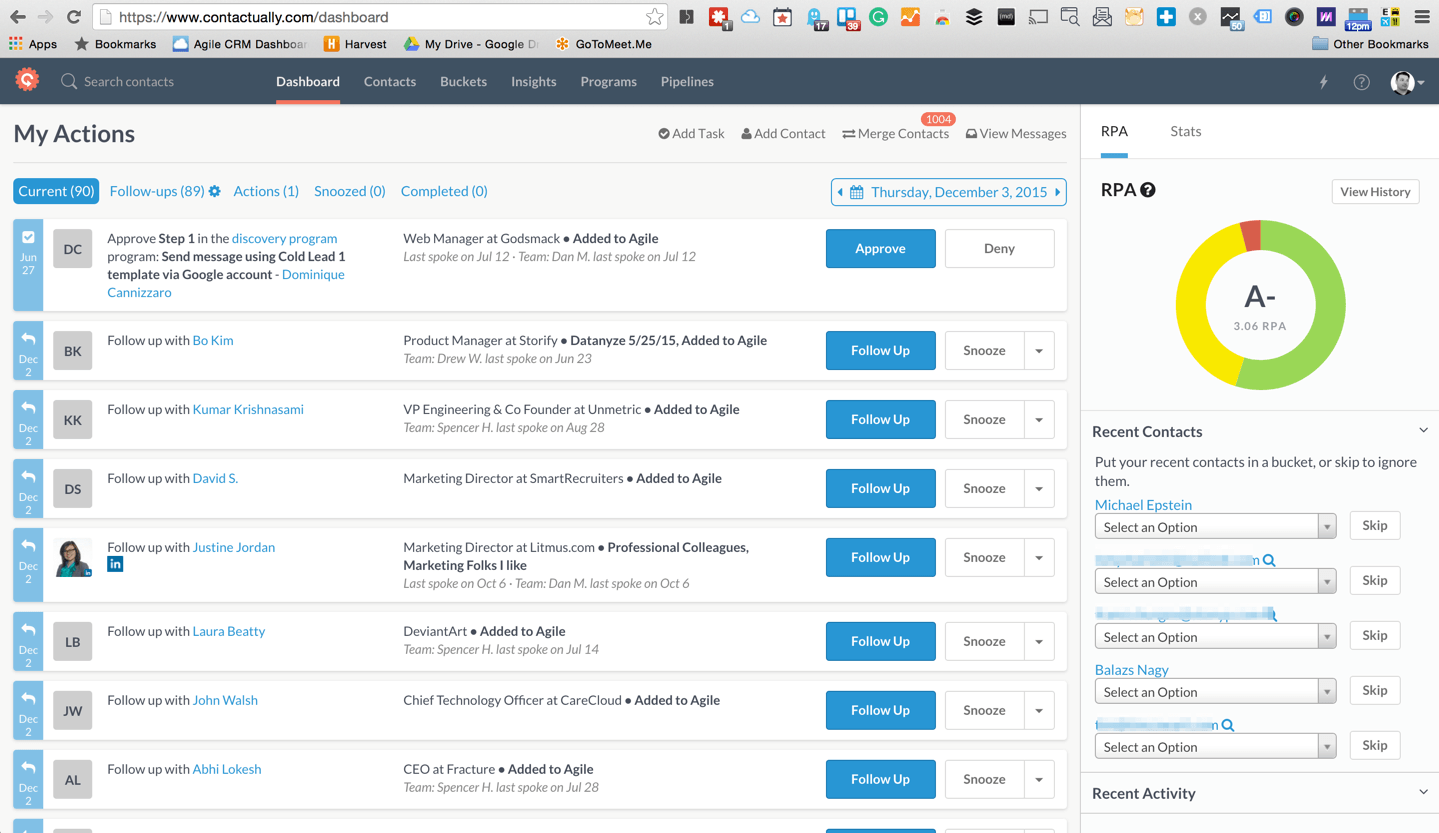Show Completed (0) list
Screen dimensions: 1439x833
(444, 191)
